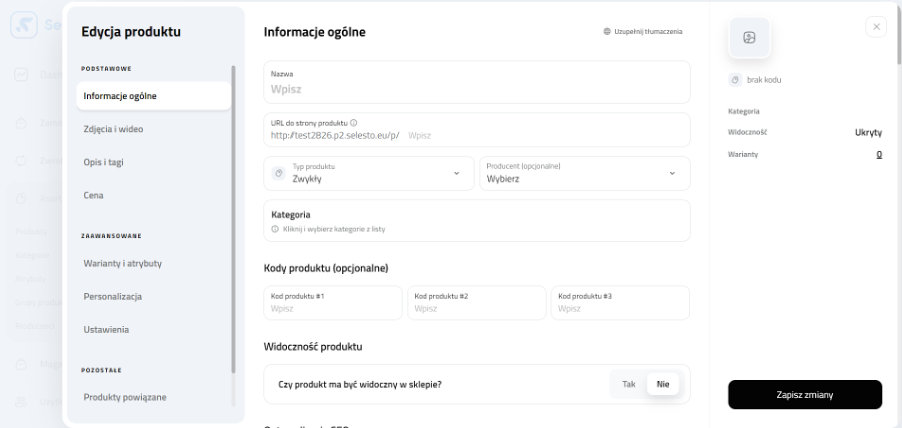Viewport: 902px width, 428px height.
Task: Click the info icon beside URL do strony produktu
Action: [x=354, y=123]
